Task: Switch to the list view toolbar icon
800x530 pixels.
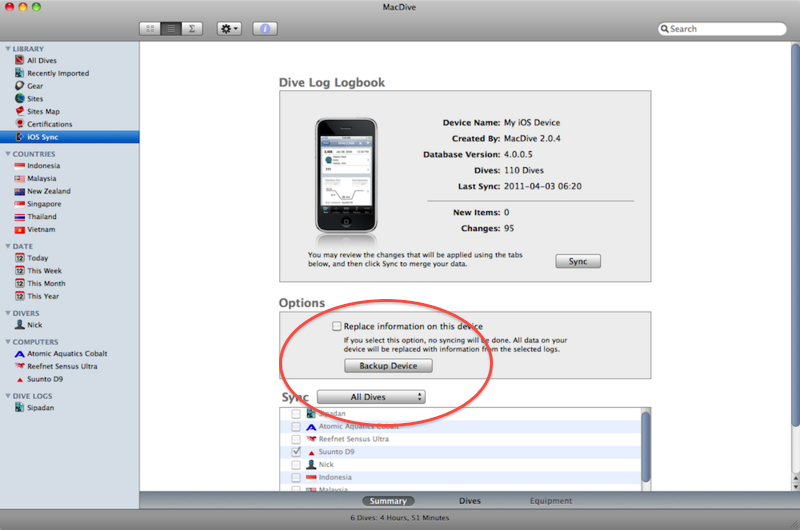Action: 172,29
